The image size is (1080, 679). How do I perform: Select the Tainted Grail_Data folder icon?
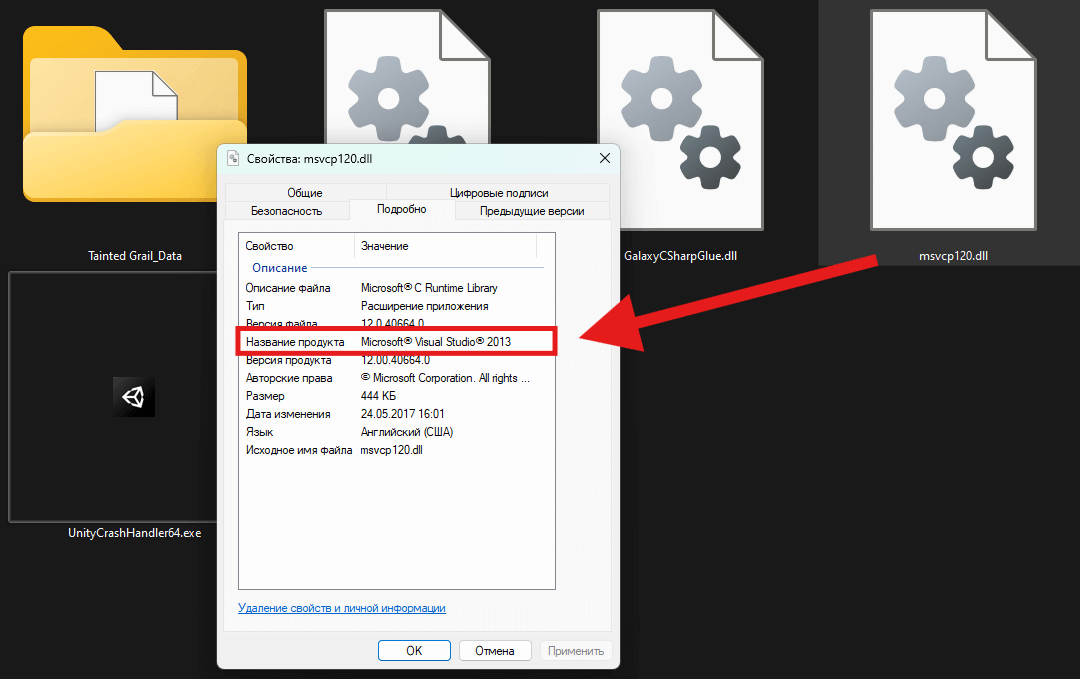pyautogui.click(x=134, y=114)
